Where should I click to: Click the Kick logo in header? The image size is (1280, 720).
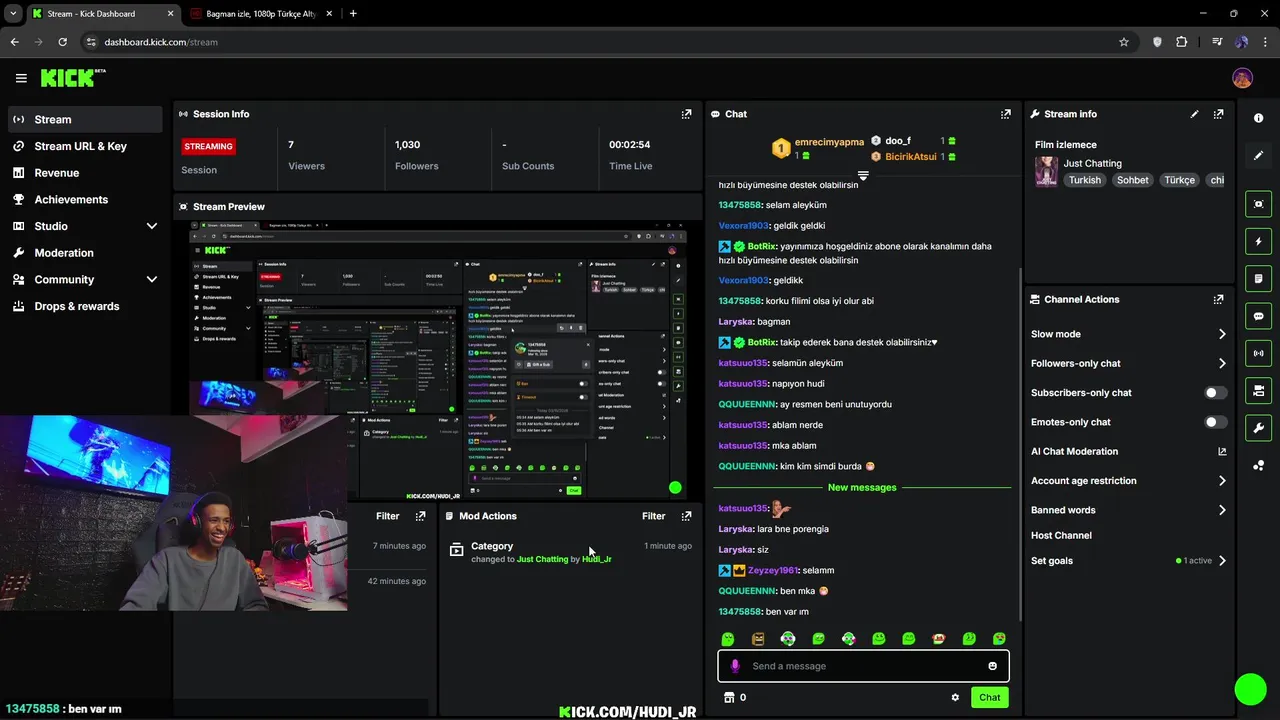73,78
